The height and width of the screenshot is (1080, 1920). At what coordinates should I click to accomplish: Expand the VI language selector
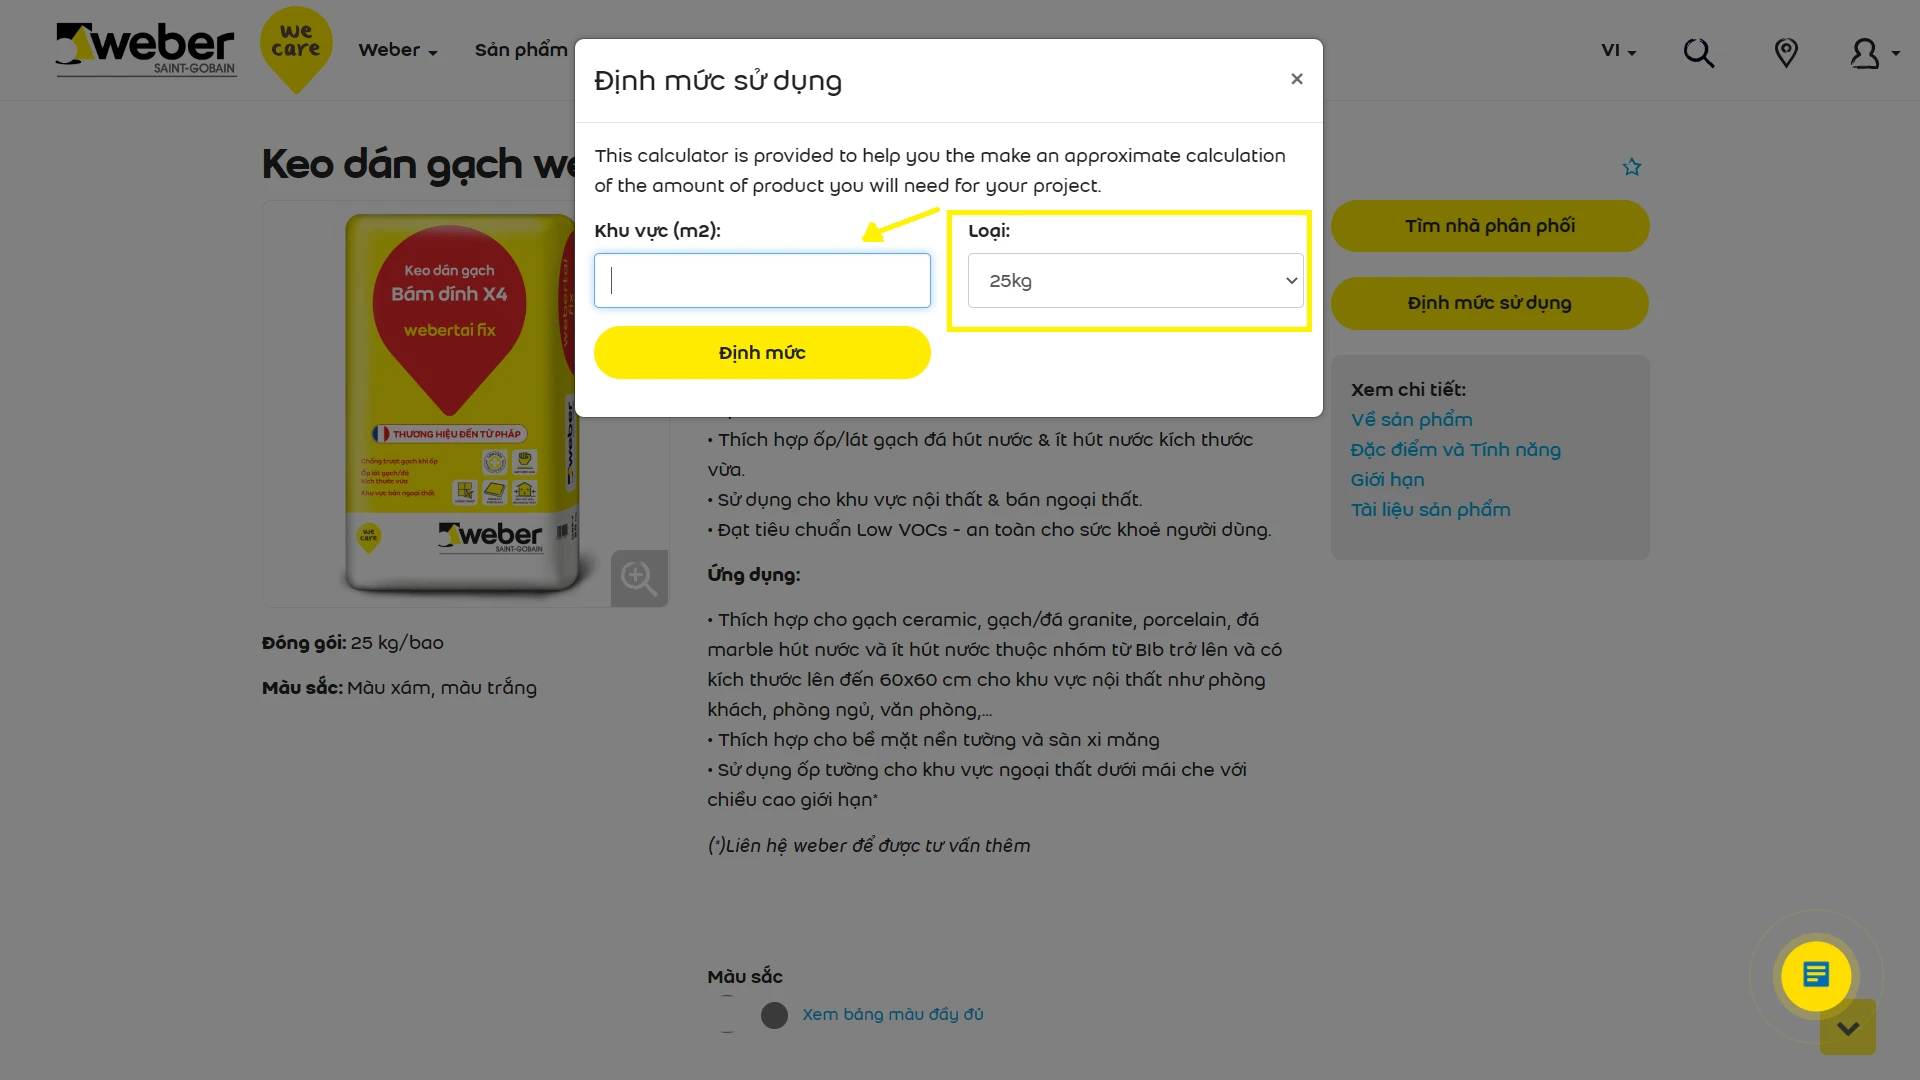pos(1618,50)
